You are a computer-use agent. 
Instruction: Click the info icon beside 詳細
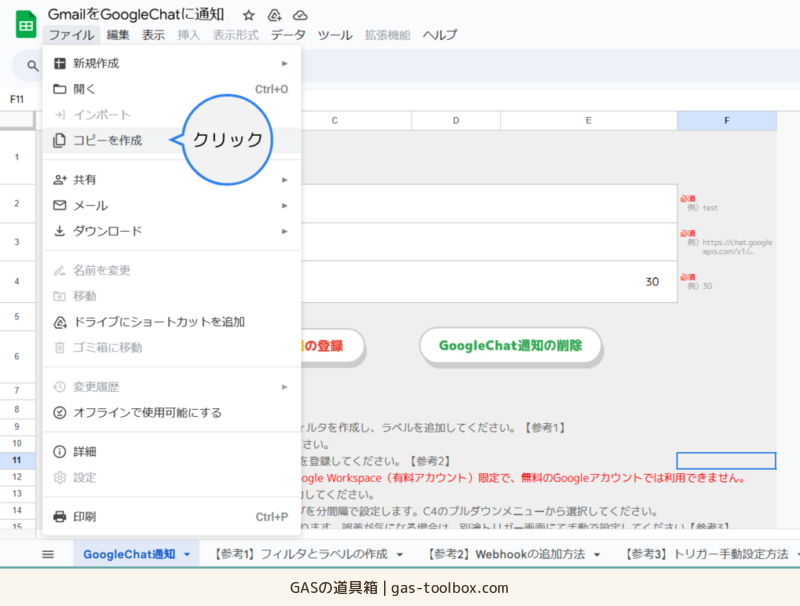pyautogui.click(x=60, y=451)
